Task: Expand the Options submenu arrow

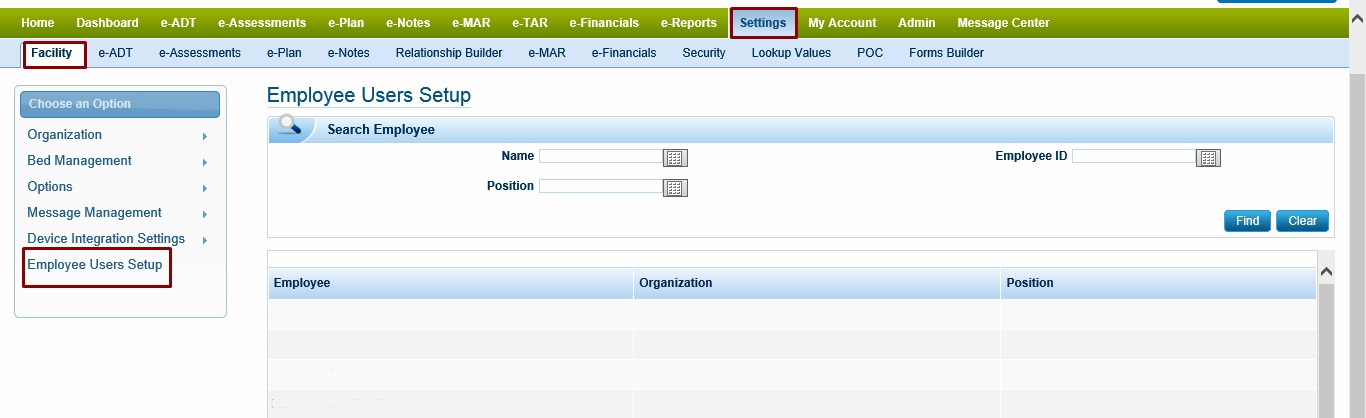Action: click(204, 188)
